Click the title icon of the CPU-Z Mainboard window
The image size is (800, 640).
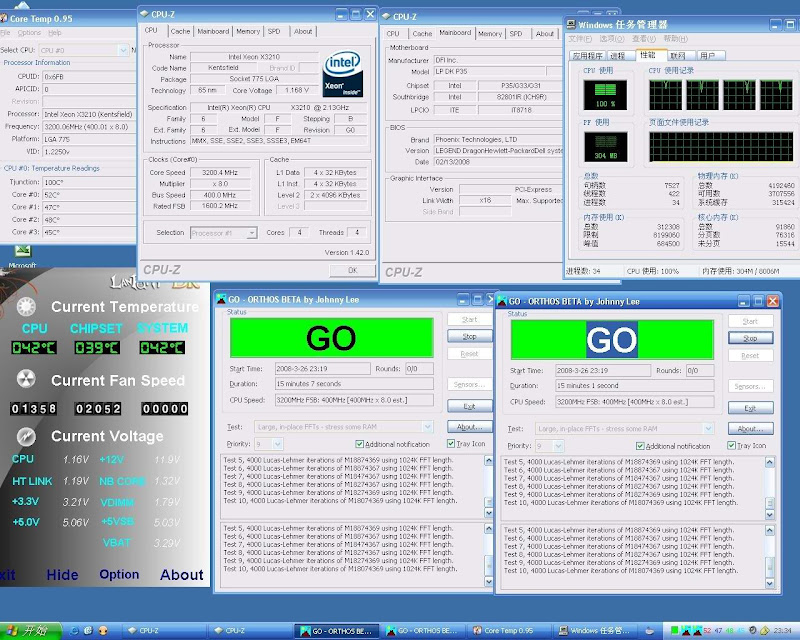click(386, 16)
